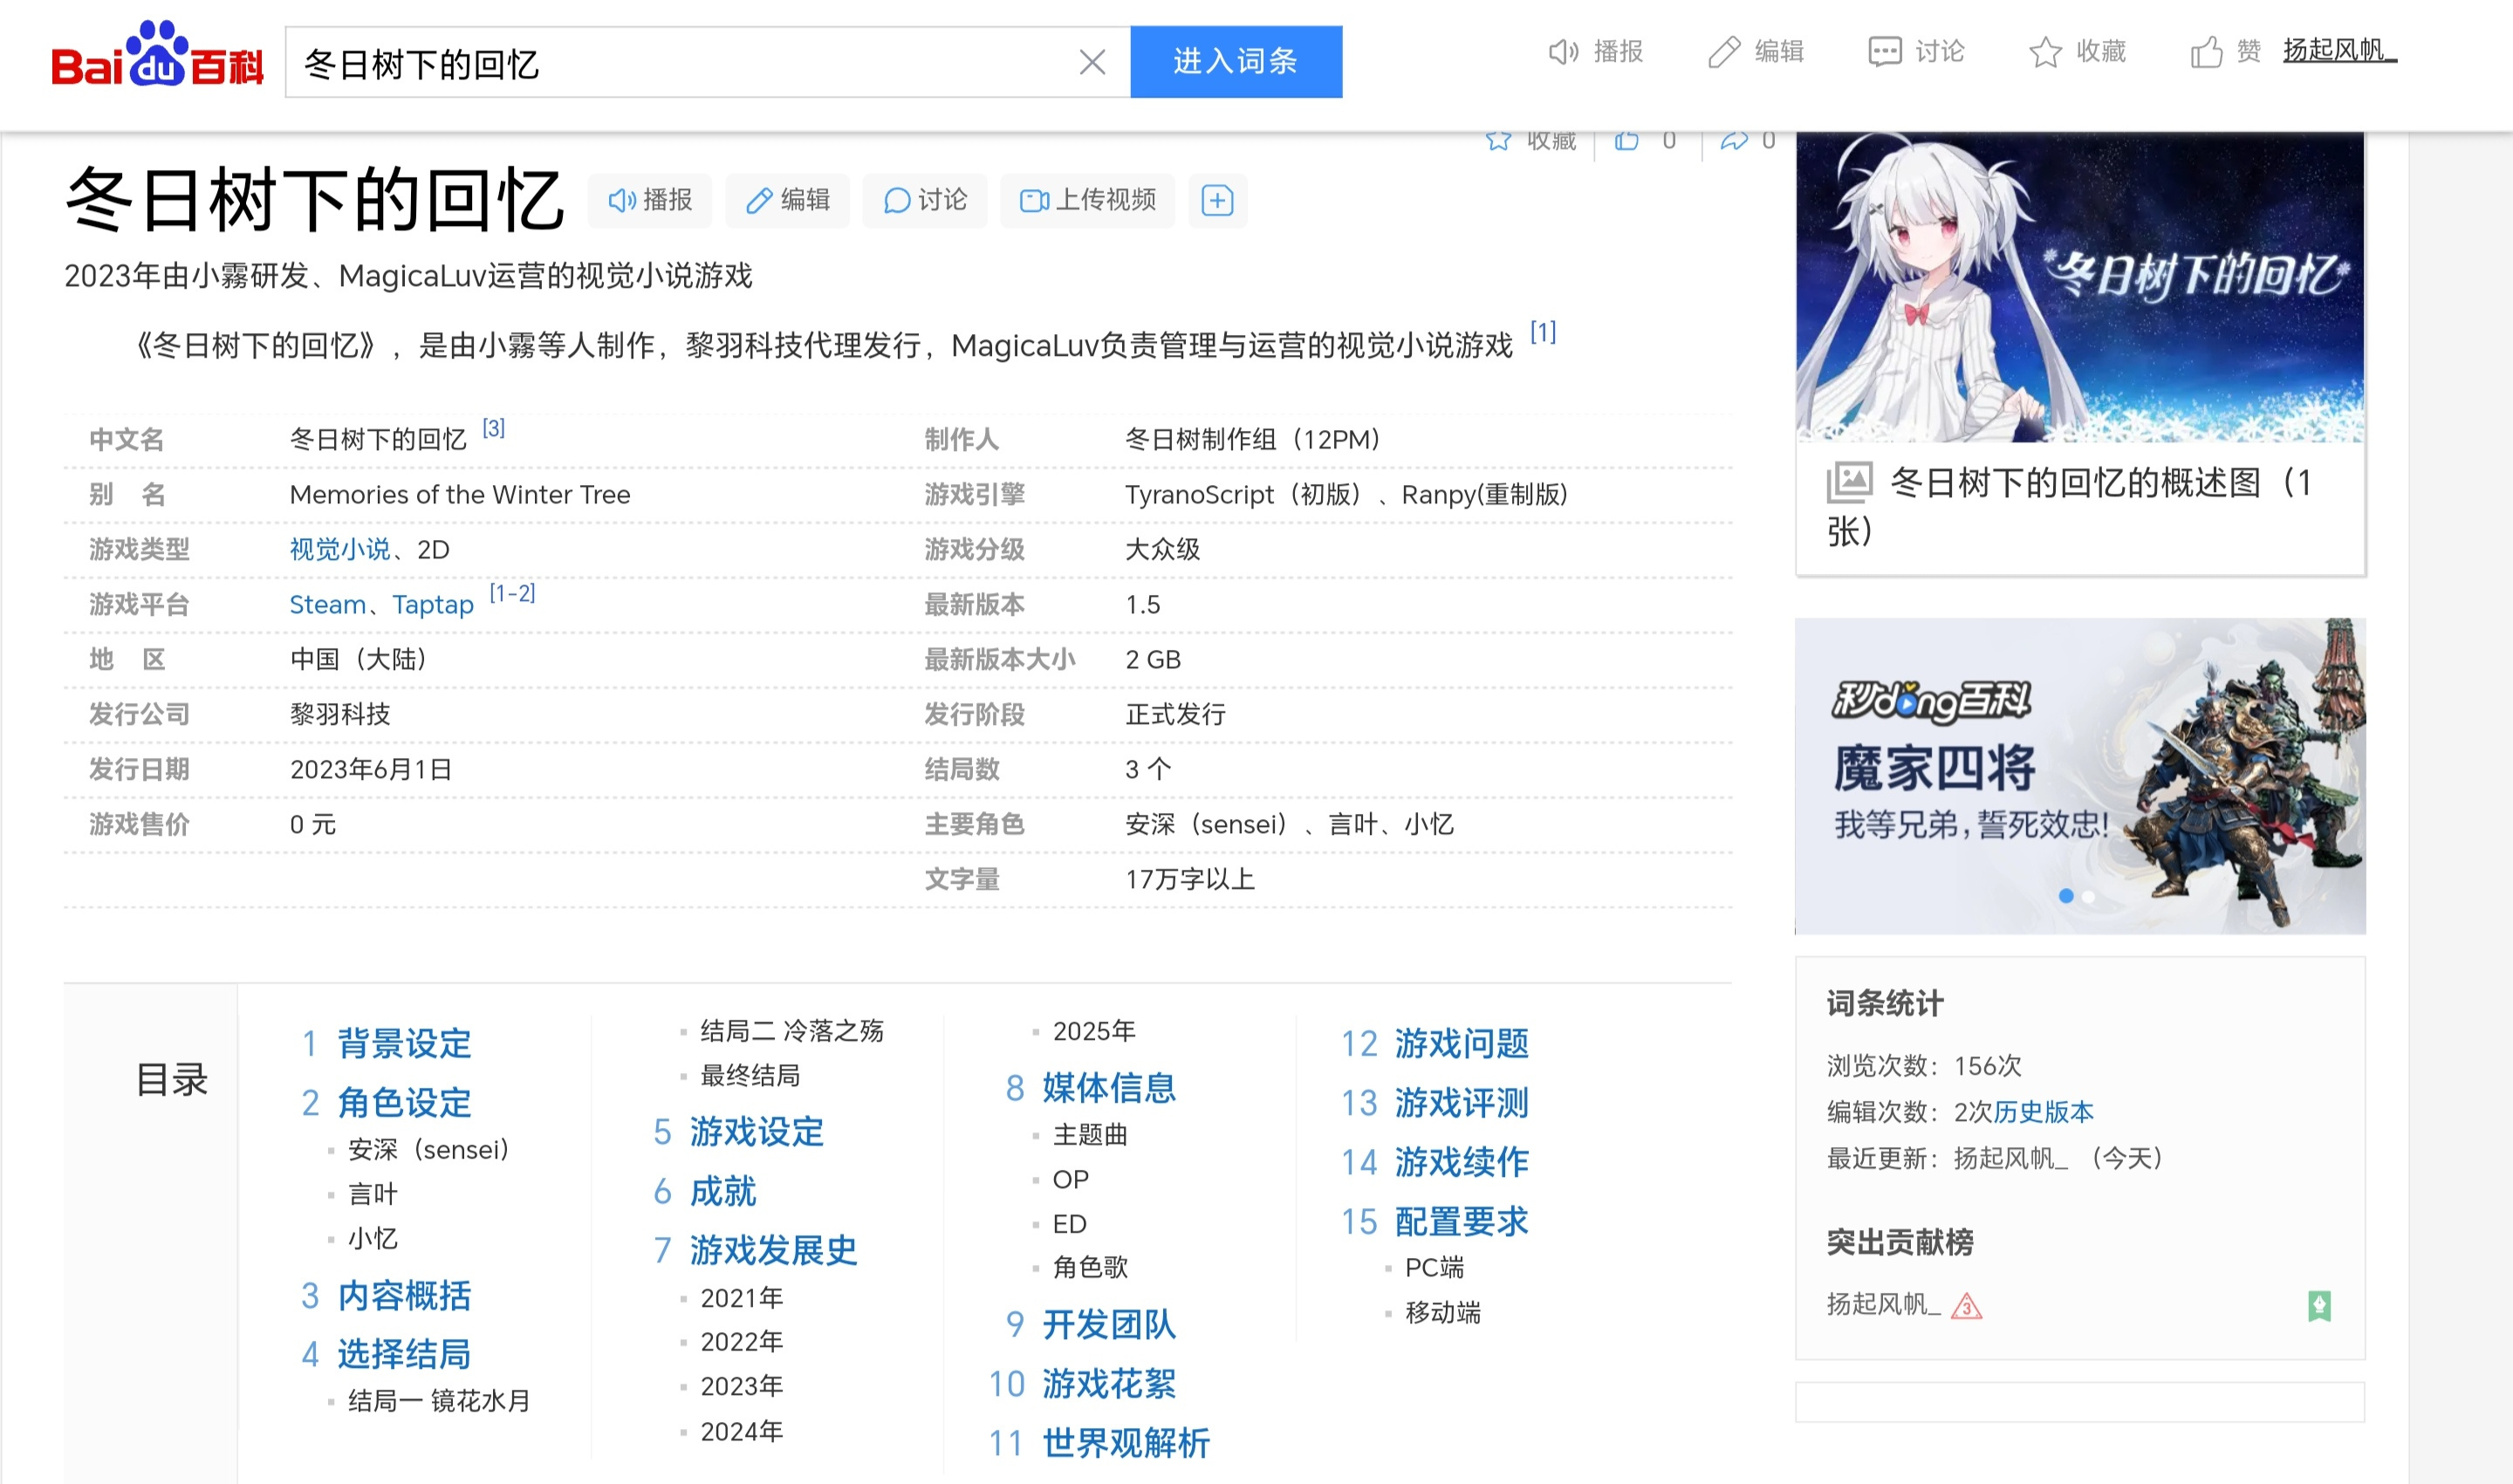Open the Steam platform link
2513x1484 pixels.
pyautogui.click(x=328, y=604)
